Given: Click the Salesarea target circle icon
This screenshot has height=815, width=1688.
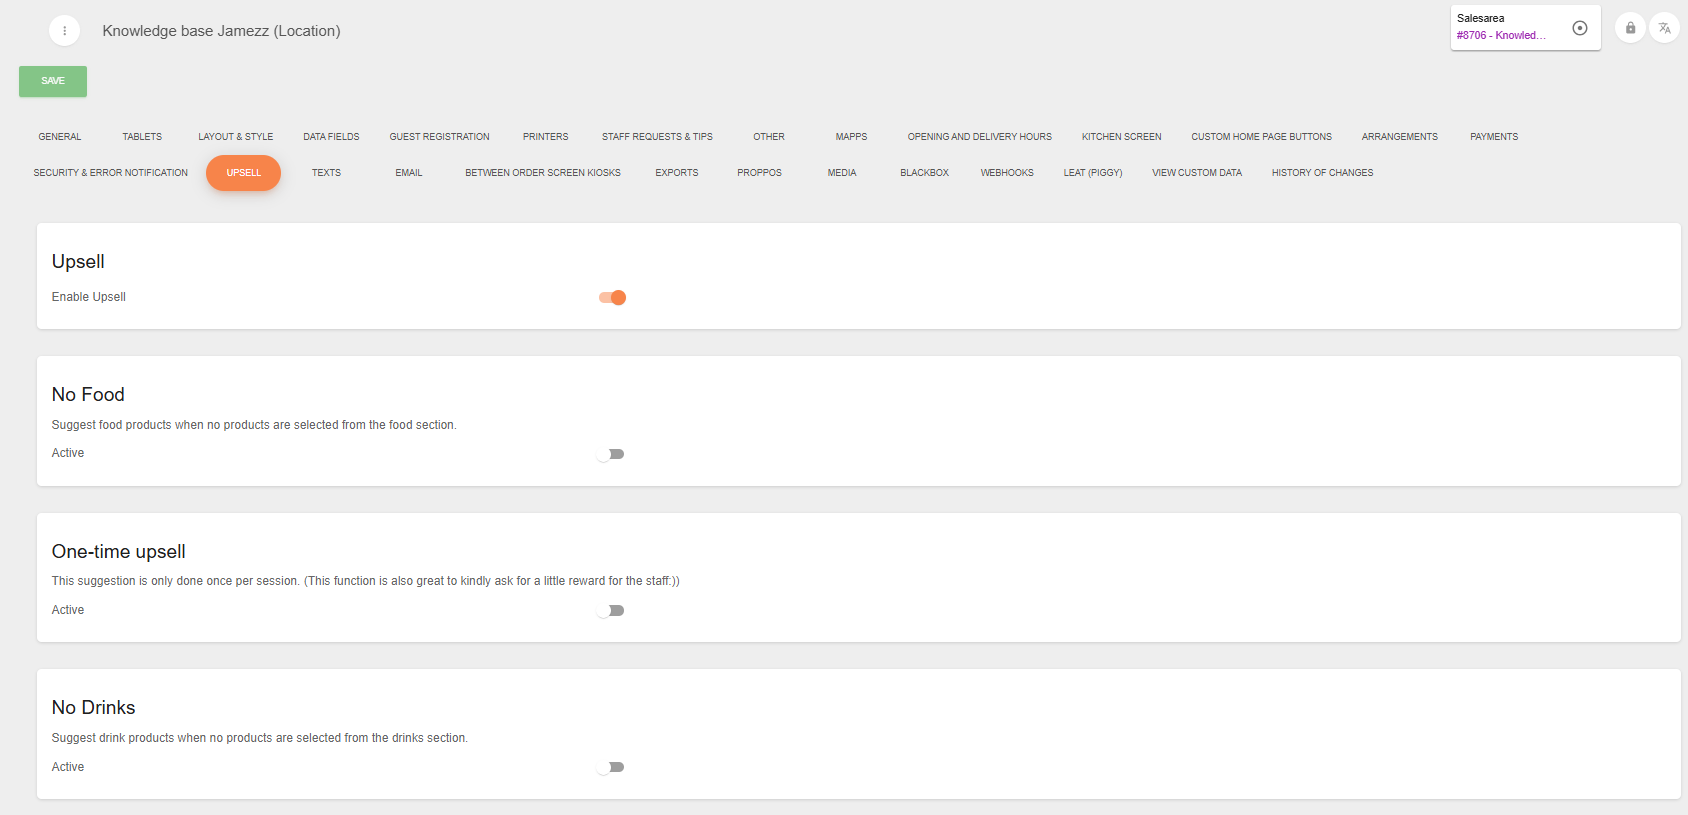Looking at the screenshot, I should [x=1580, y=28].
